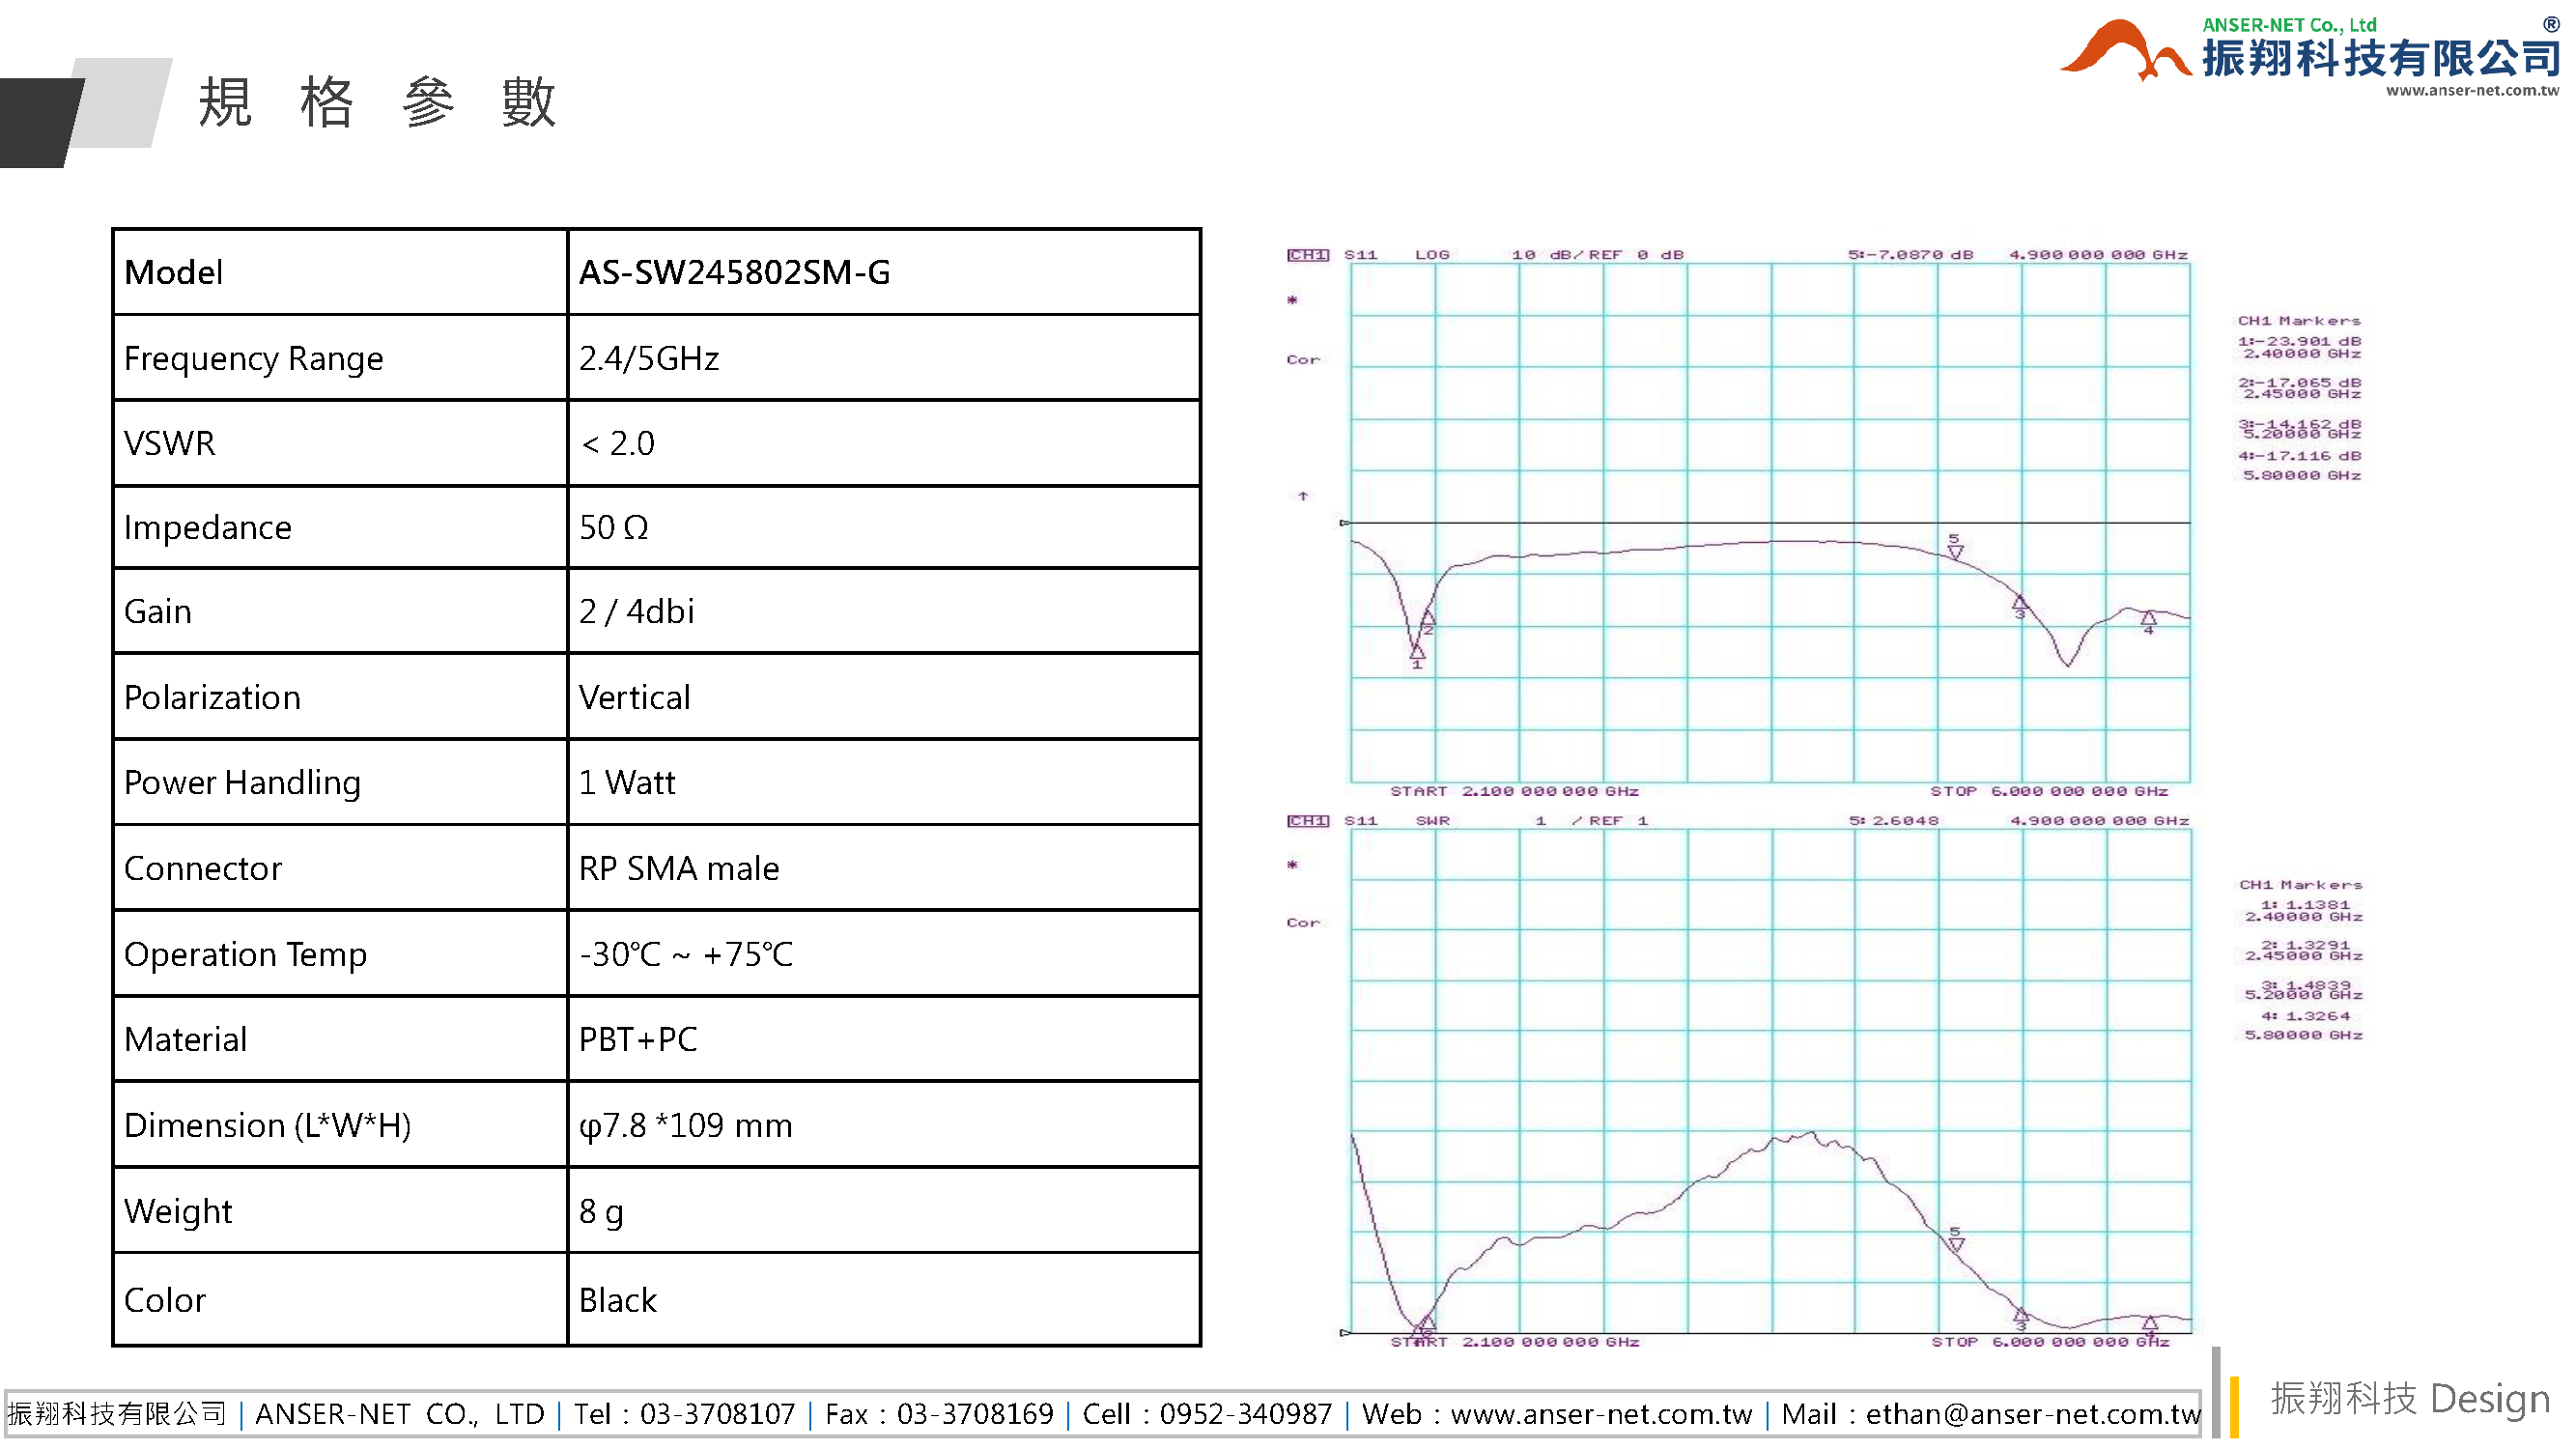Screen dimensions: 2576x1449
Task: Click the CH1 label box on SWR graph
Action: 1307,821
